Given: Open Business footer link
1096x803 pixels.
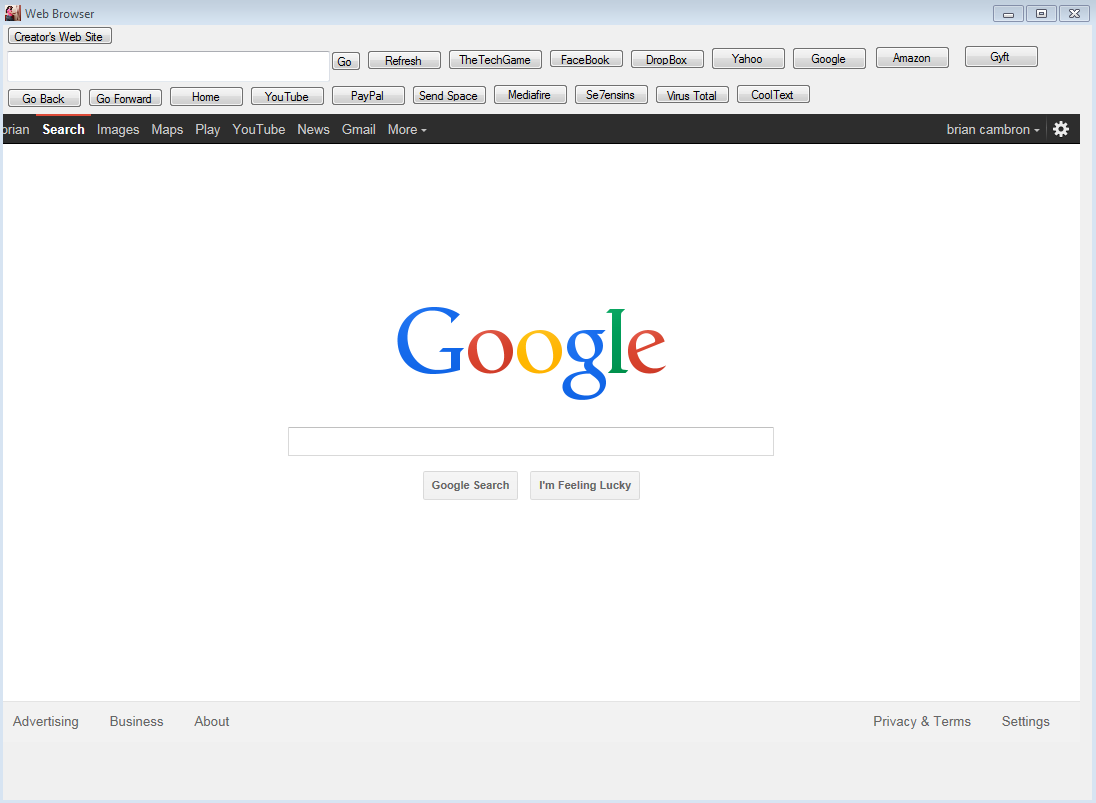Looking at the screenshot, I should [136, 721].
